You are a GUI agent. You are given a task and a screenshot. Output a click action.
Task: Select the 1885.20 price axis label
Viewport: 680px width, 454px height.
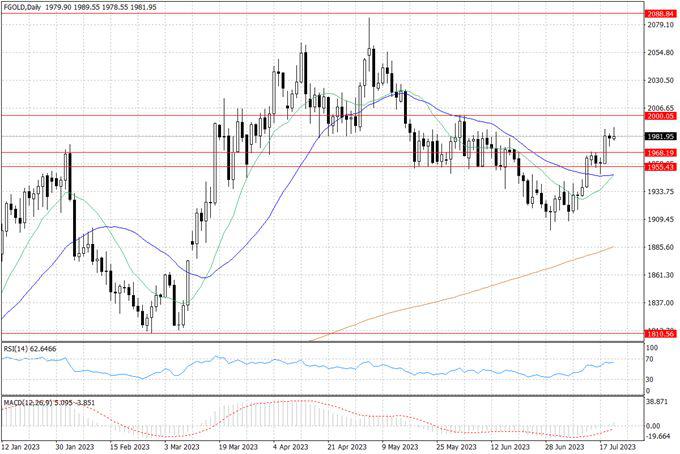click(656, 247)
